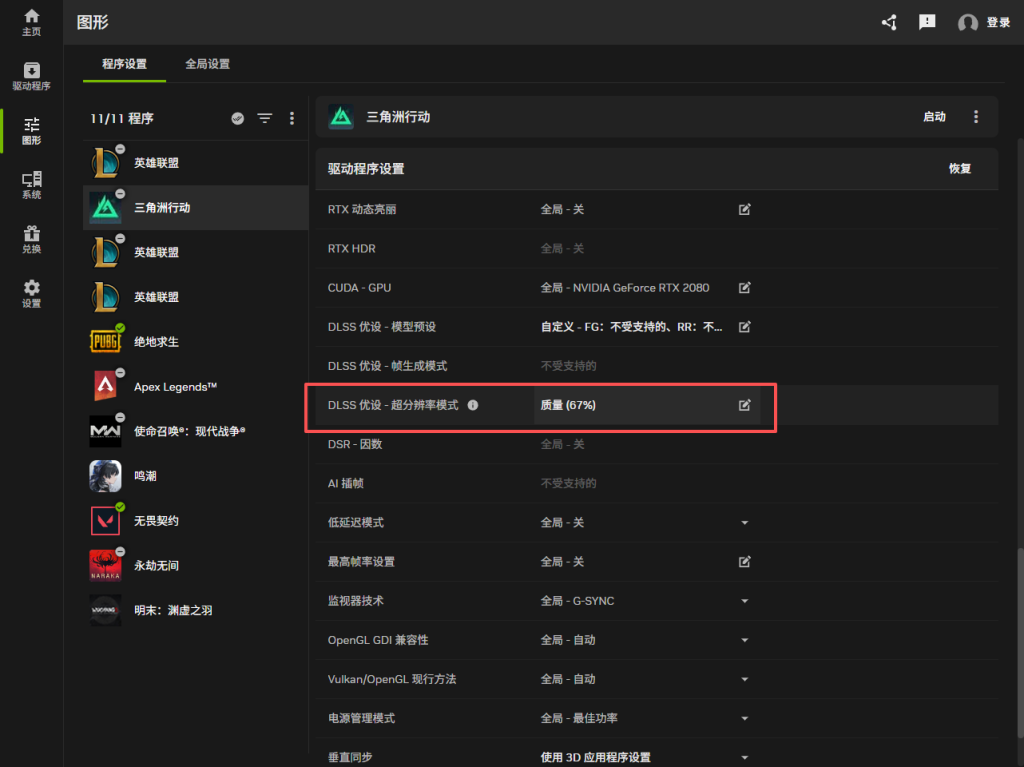Edit the DLSS 超分辨率模式 setting
The height and width of the screenshot is (767, 1024).
(x=744, y=405)
